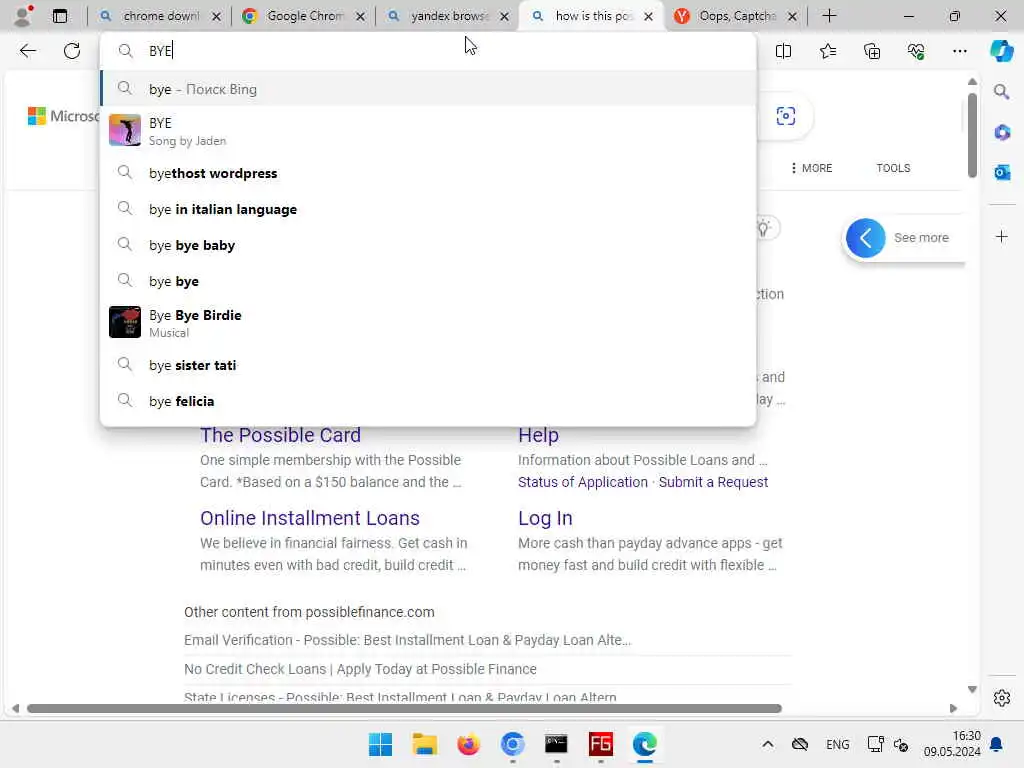Click the vertical page scrollbar thumb
Image resolution: width=1024 pixels, height=768 pixels.
972,135
